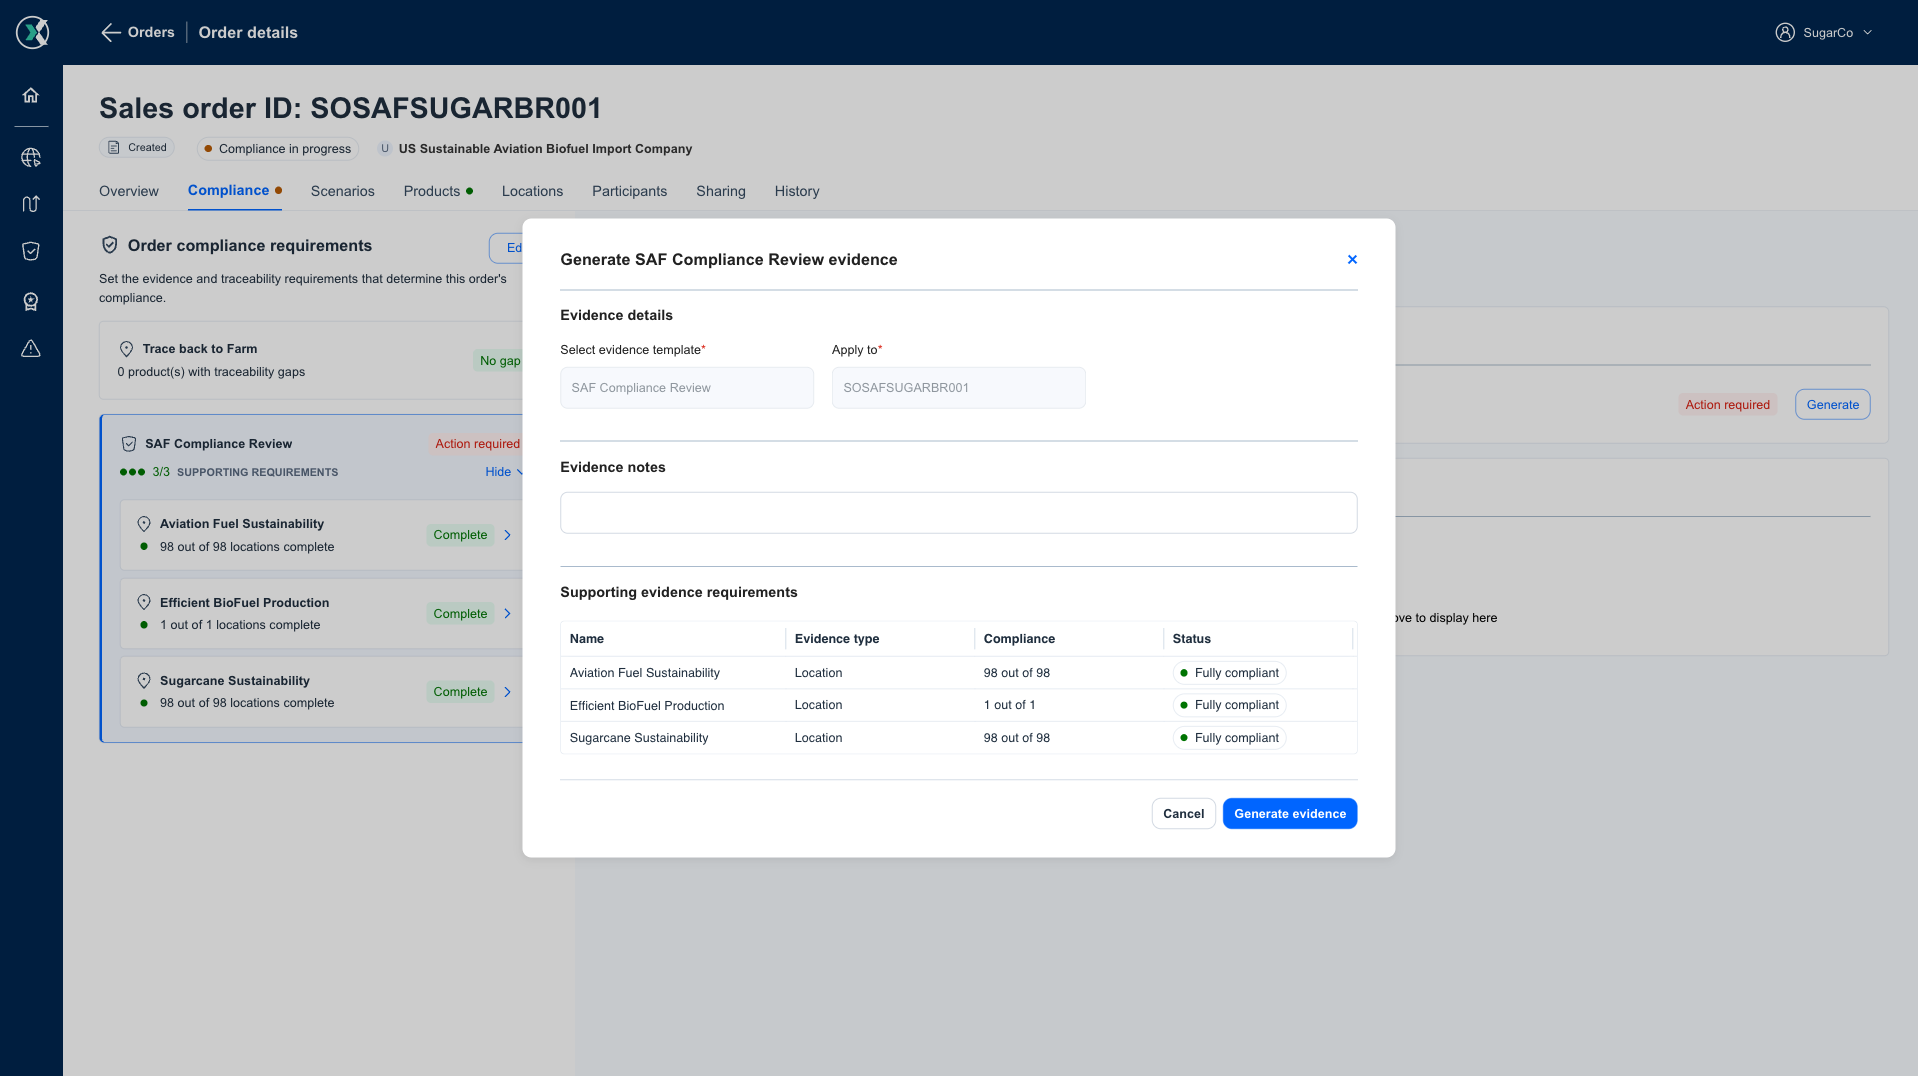Click the Status column header

(x=1192, y=639)
